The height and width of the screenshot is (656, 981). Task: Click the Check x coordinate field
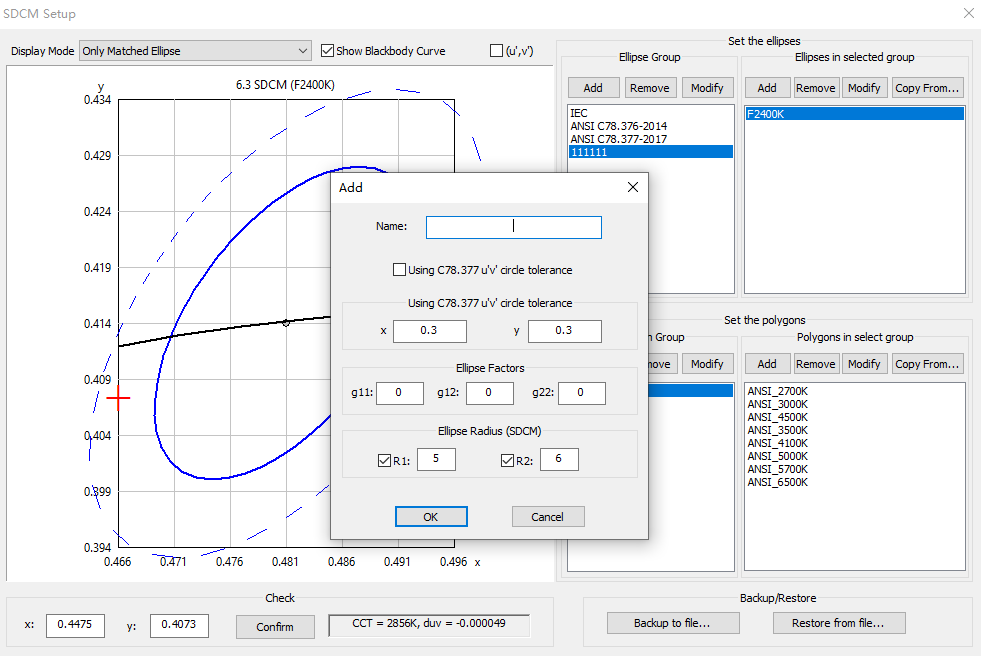click(x=75, y=625)
